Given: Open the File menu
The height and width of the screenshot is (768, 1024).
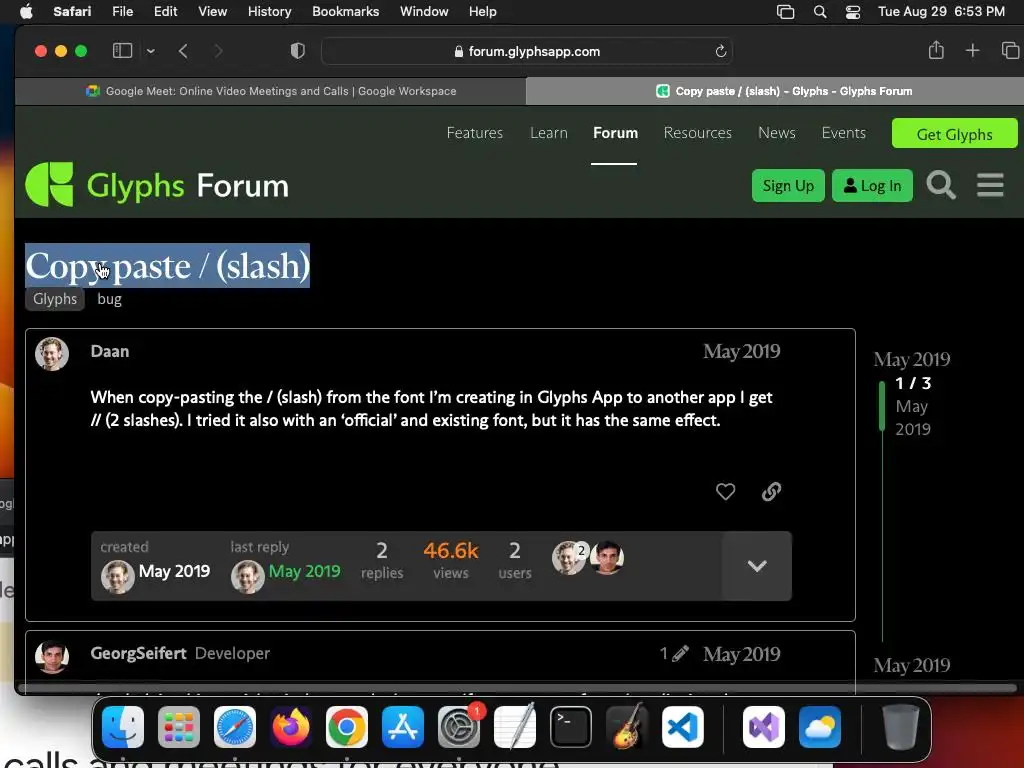Looking at the screenshot, I should pos(122,11).
